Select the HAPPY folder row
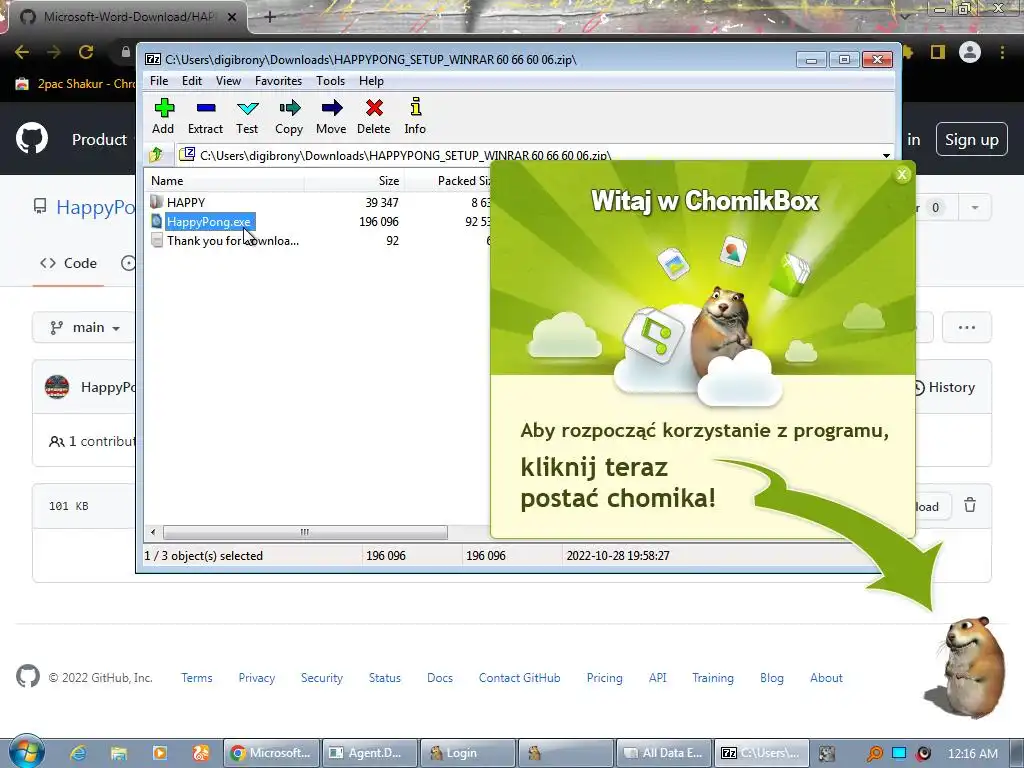 coord(186,202)
